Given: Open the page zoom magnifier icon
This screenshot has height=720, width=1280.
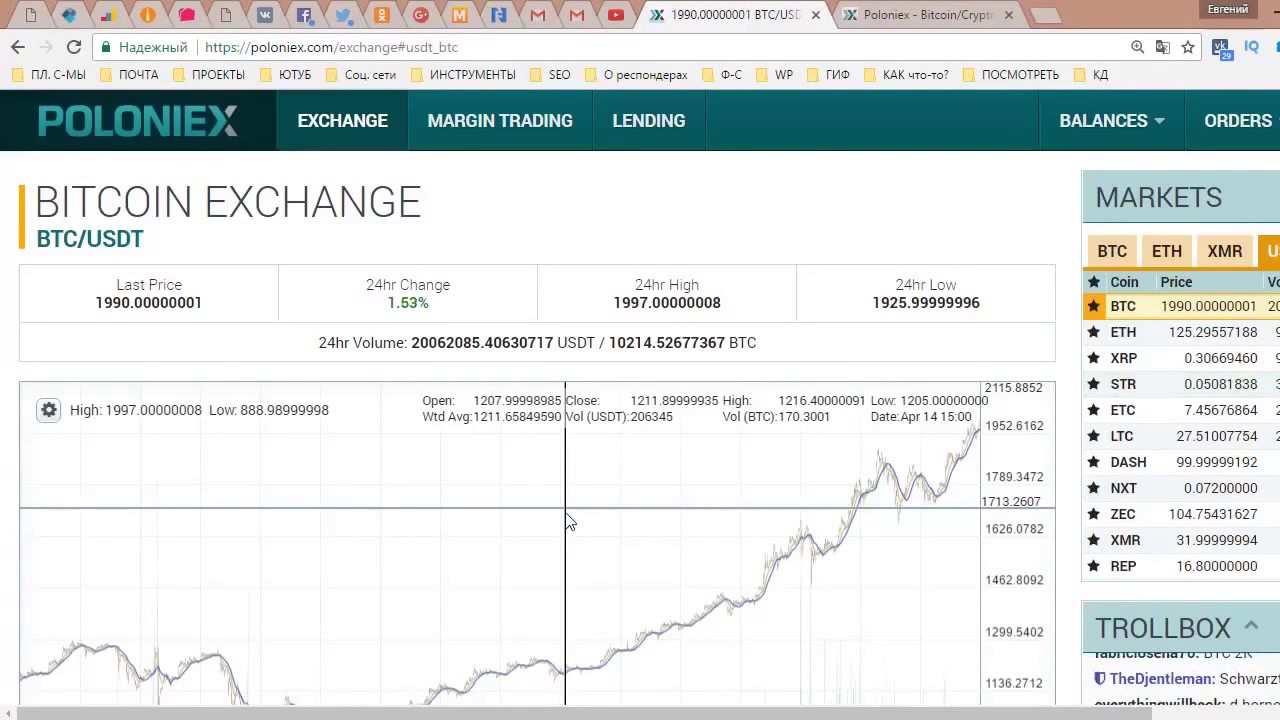Looking at the screenshot, I should (x=1137, y=47).
